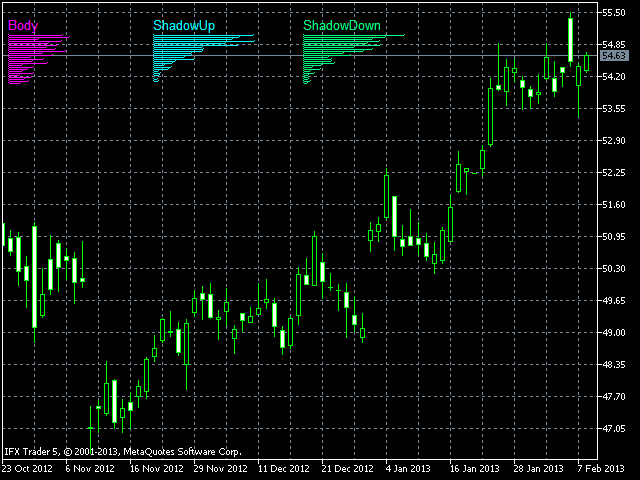
Task: Click the ShadowUp histogram label
Action: tap(184, 25)
